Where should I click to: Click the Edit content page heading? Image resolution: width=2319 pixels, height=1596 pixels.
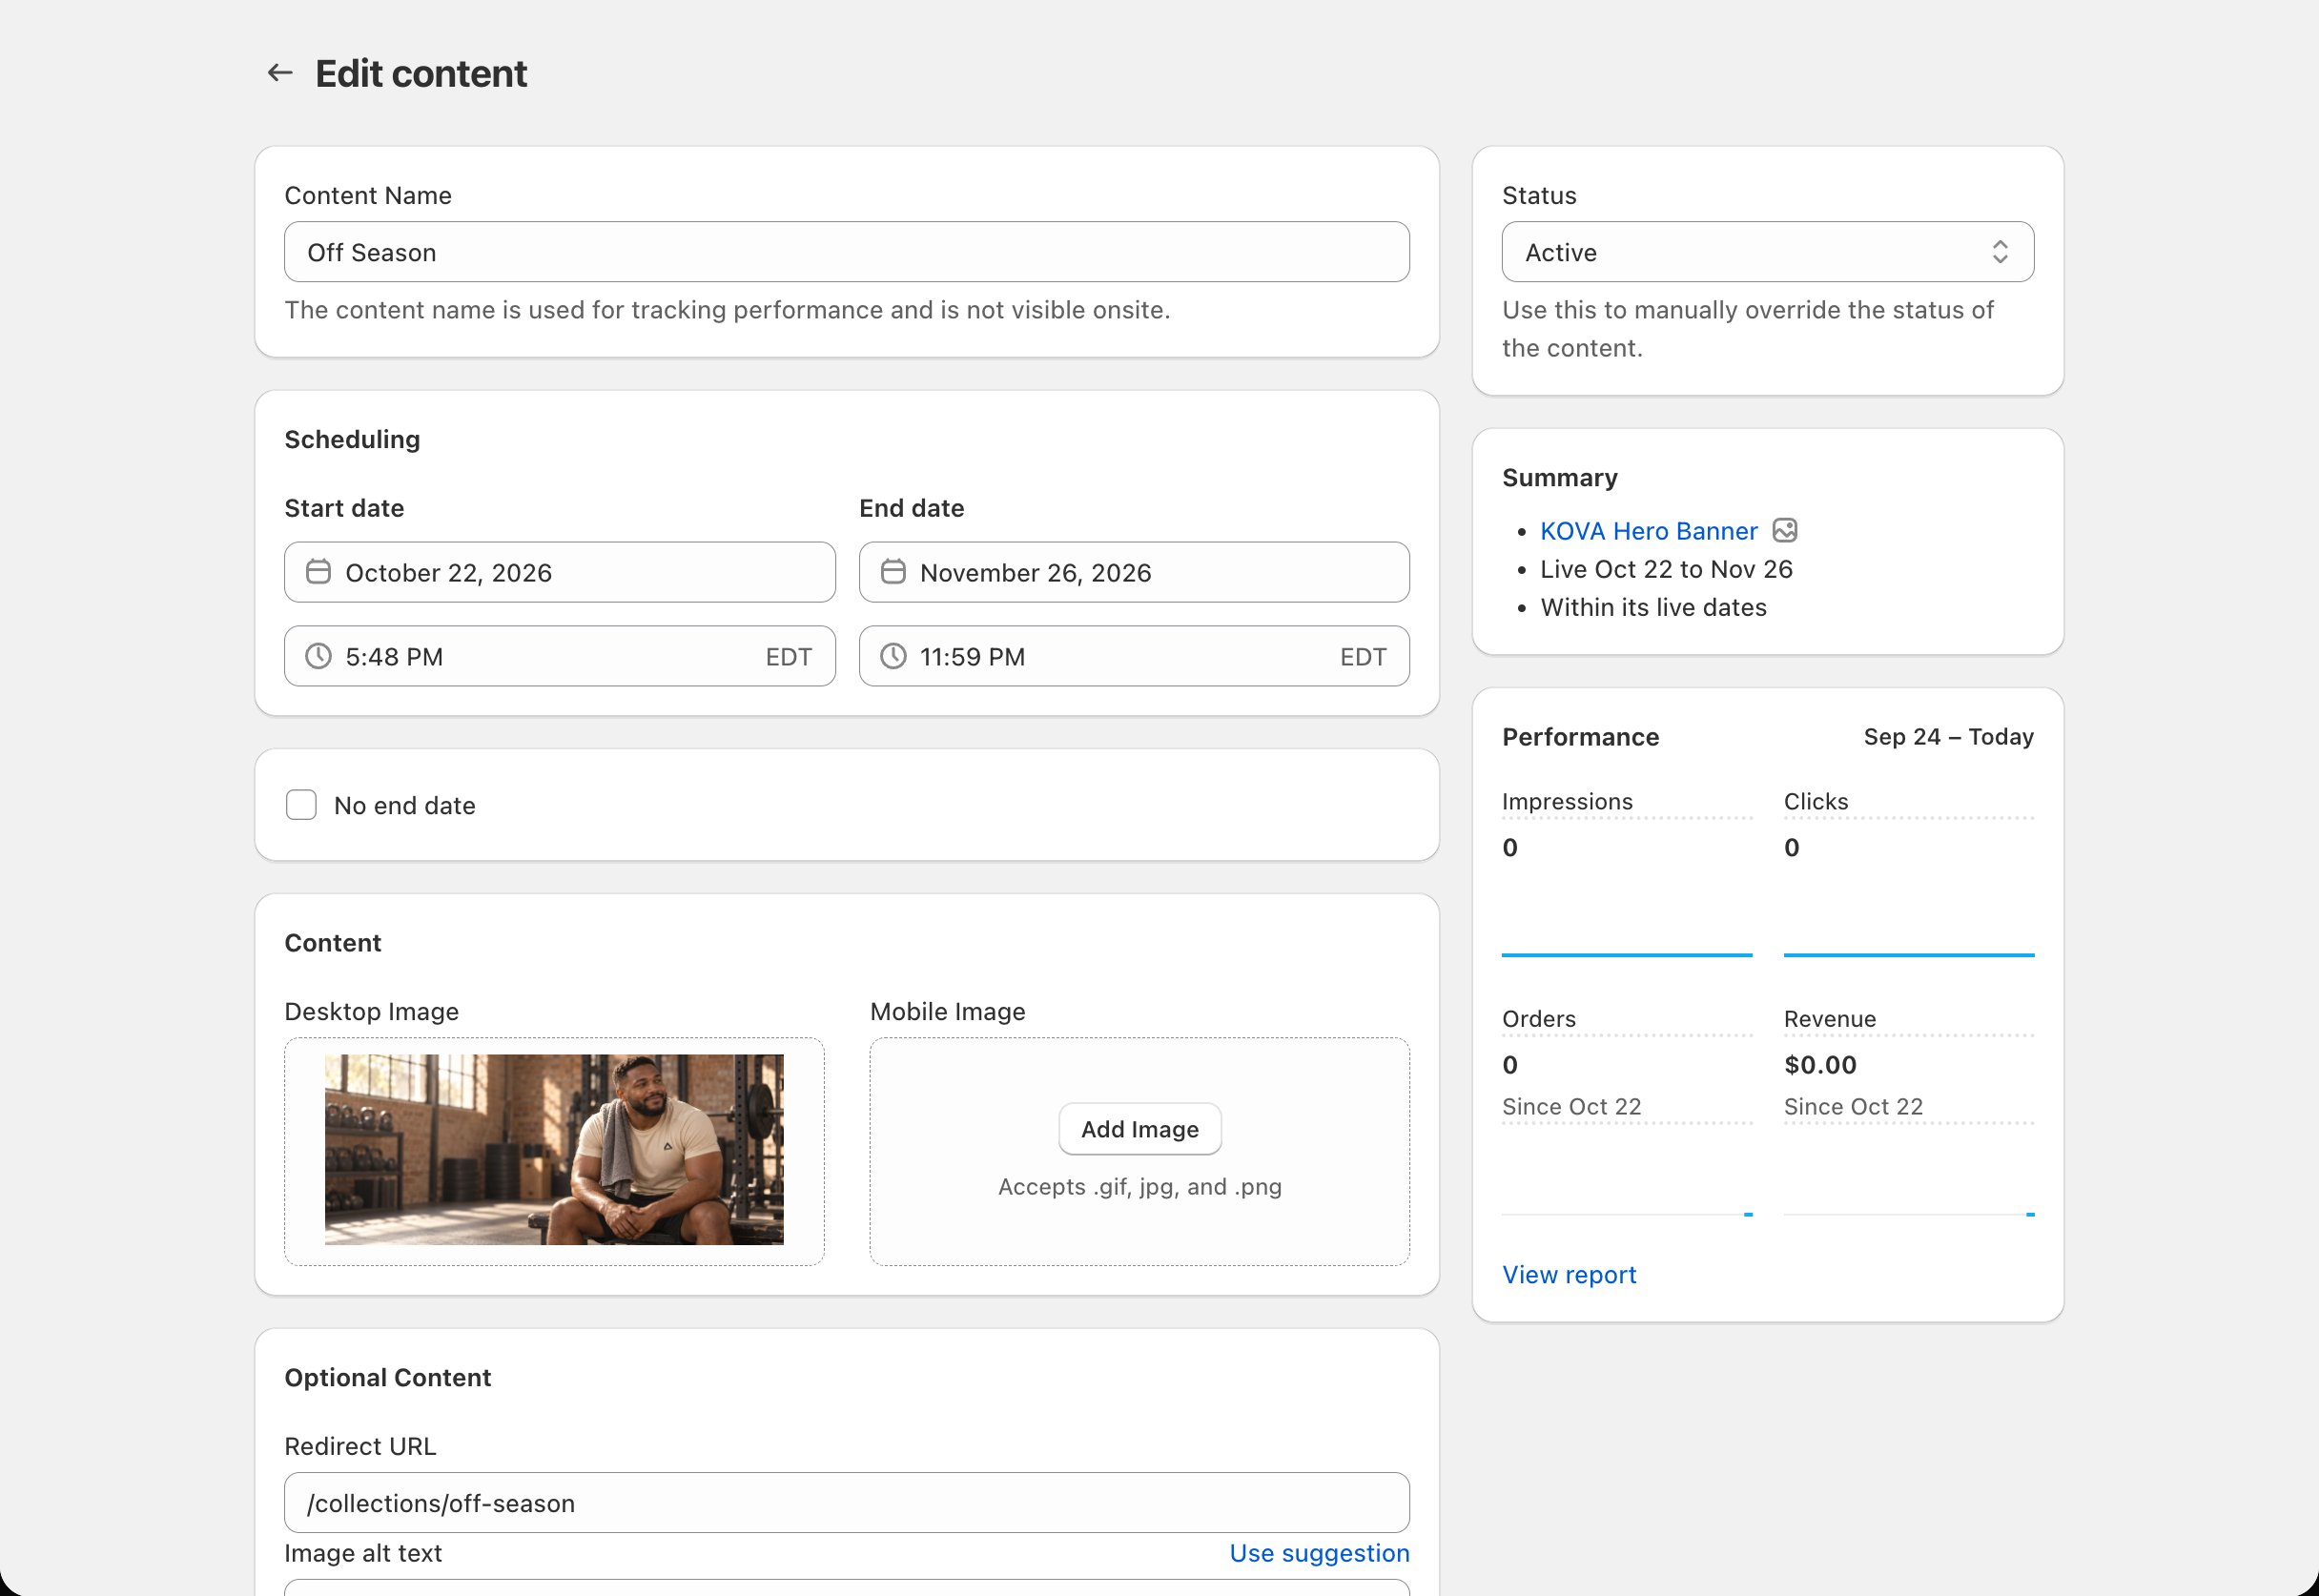click(x=421, y=74)
